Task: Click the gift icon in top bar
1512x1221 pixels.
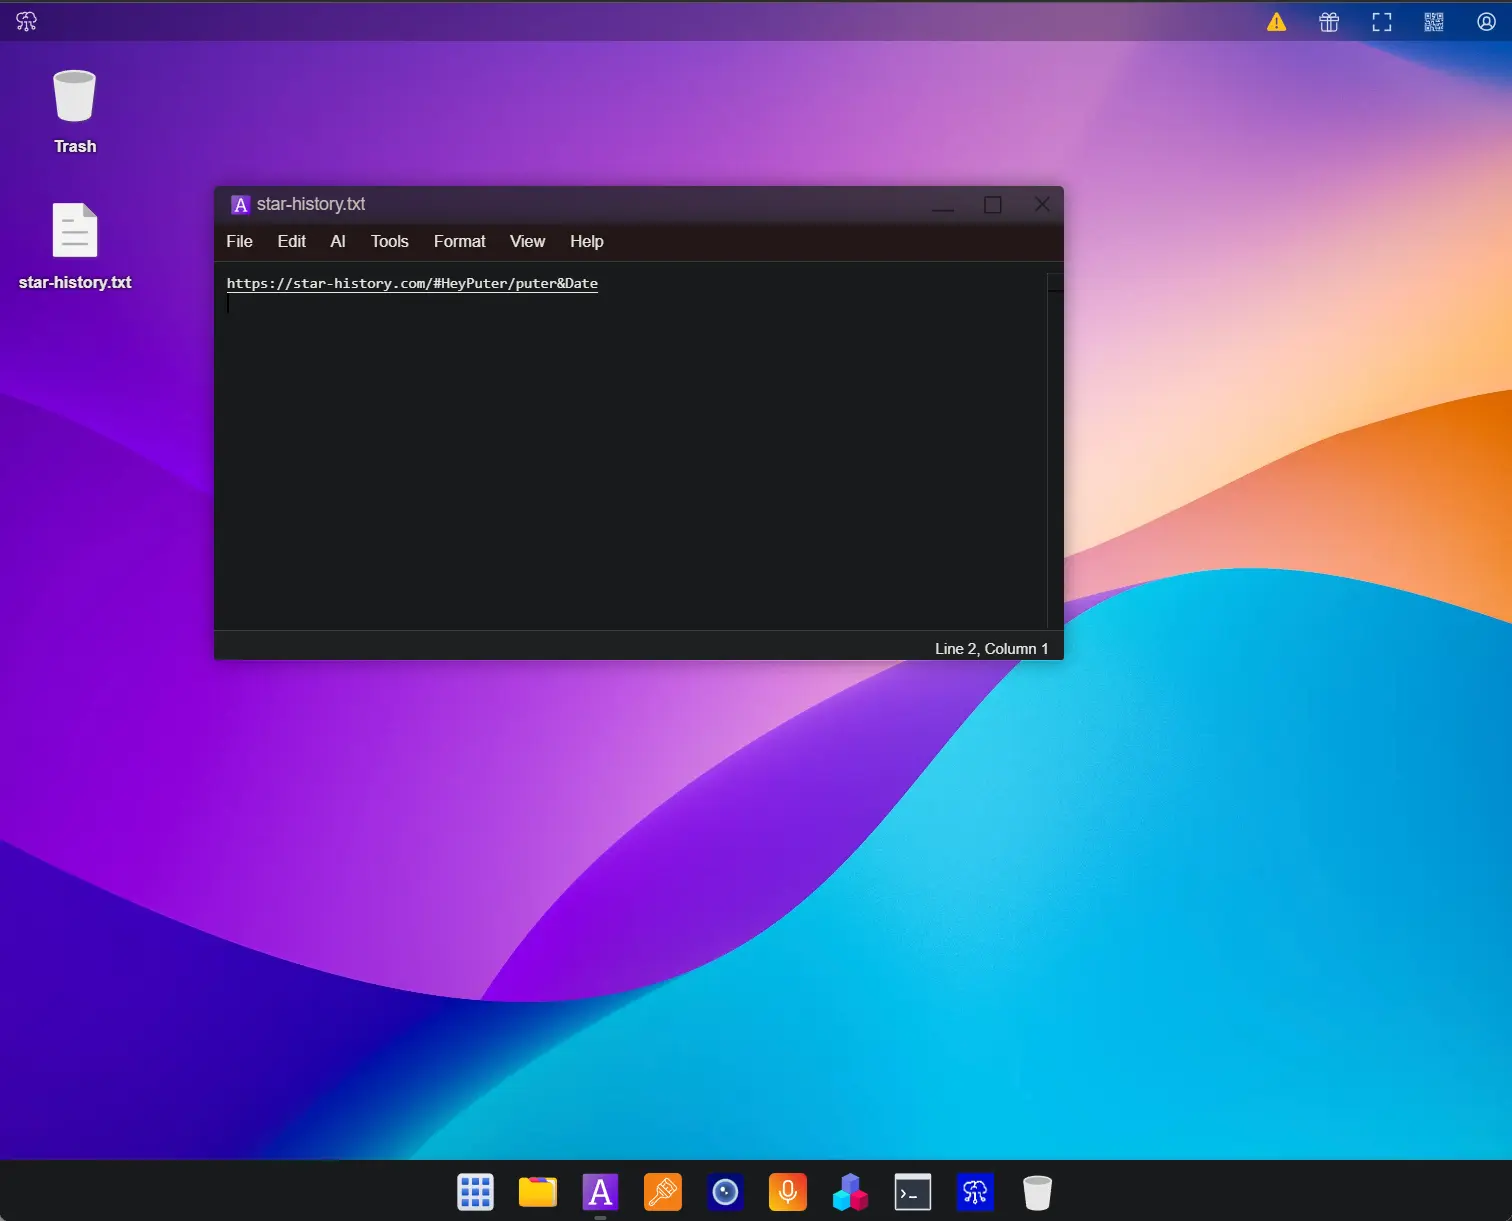Action: coord(1329,22)
